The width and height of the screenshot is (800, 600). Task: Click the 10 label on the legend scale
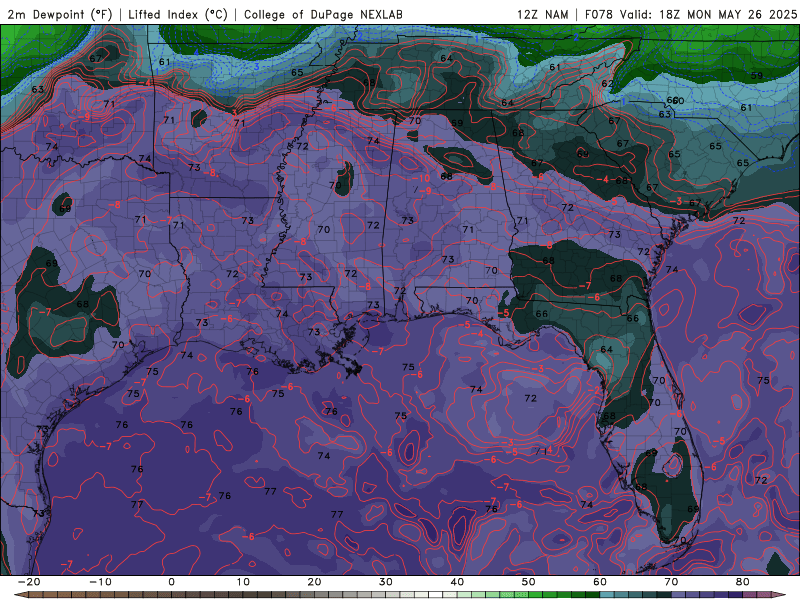pos(243,582)
